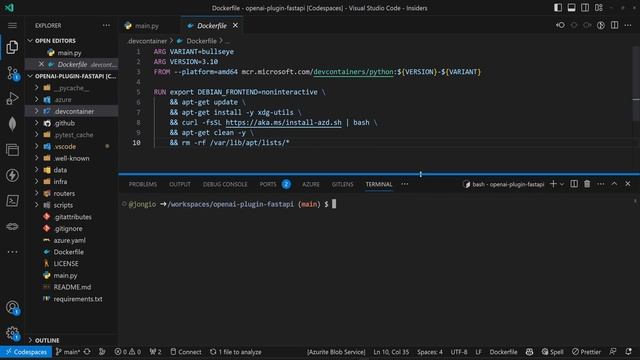Open the Remote Explorer view
The width and height of the screenshot is (640, 360).
[12, 150]
